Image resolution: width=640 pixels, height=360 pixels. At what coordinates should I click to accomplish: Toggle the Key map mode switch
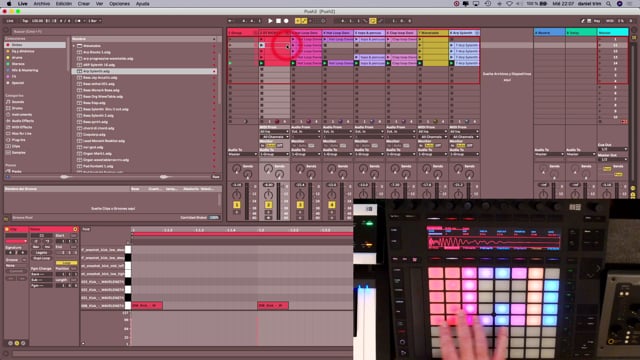[597, 20]
